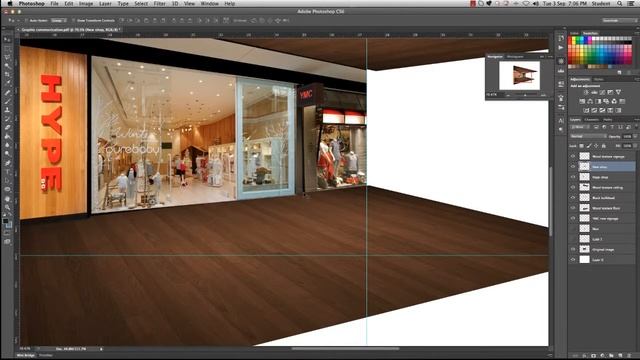640x360 pixels.
Task: Open the collapsed Character panel icon
Action: point(561,120)
